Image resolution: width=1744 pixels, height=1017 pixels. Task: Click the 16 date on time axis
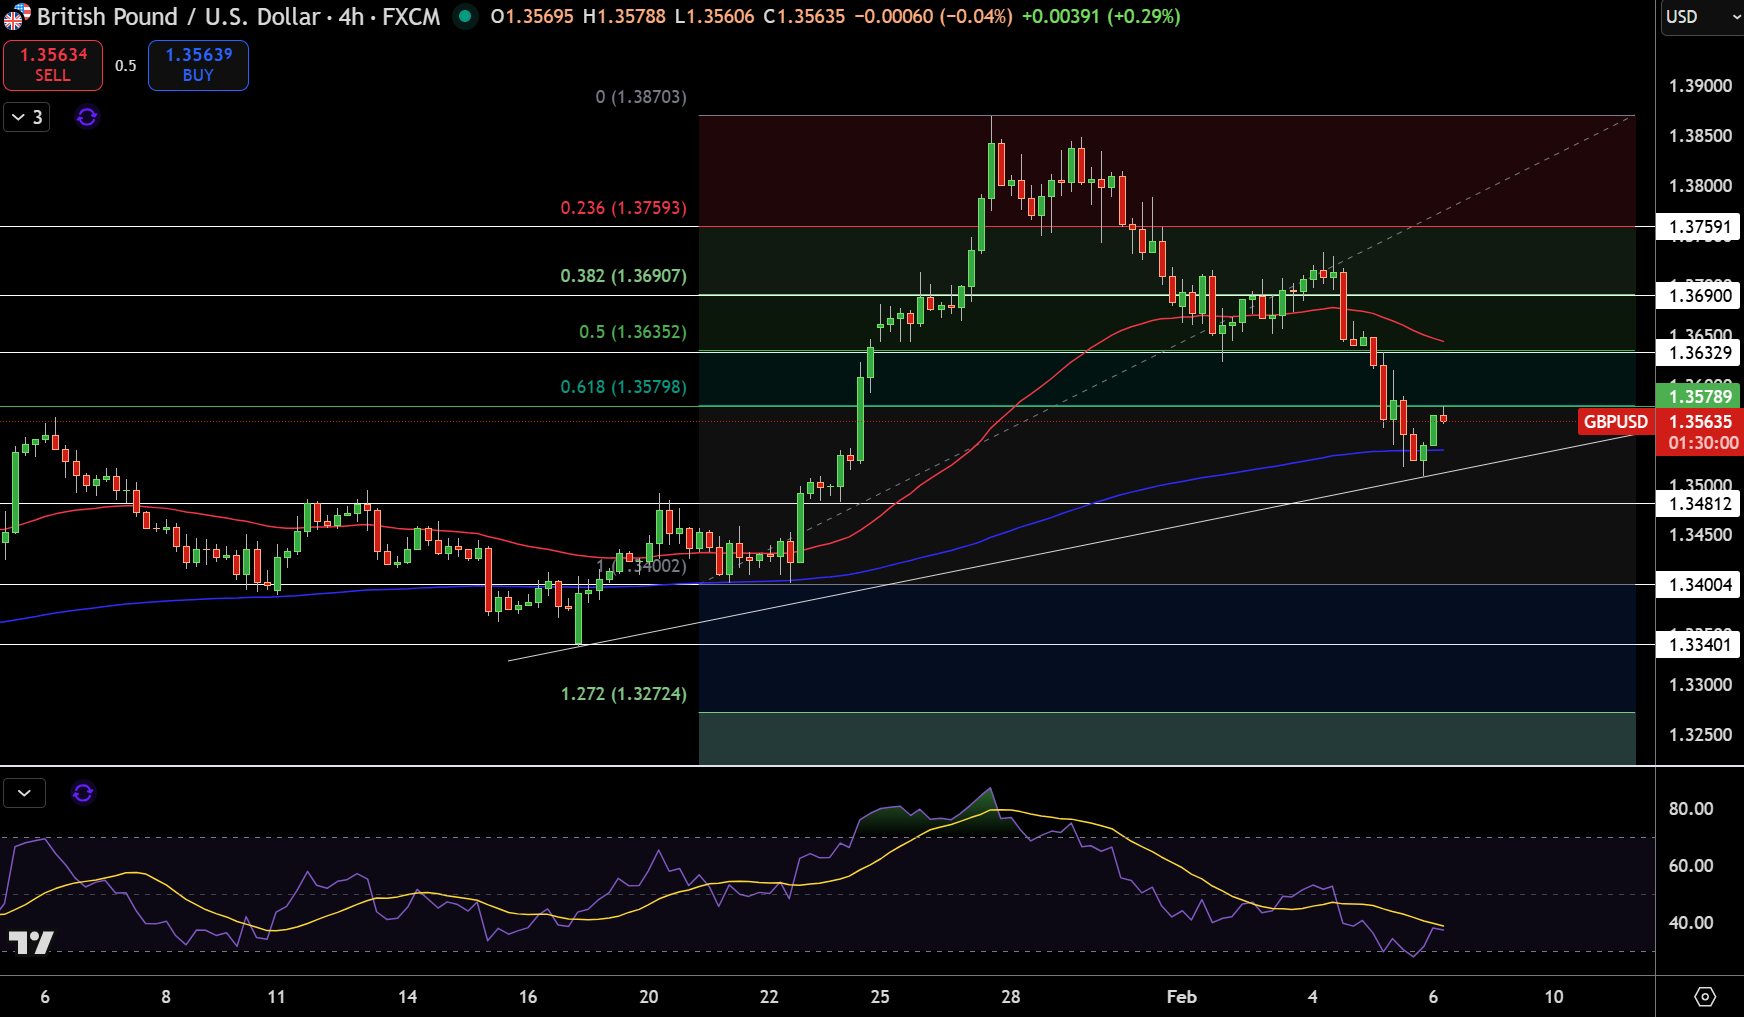tap(528, 997)
